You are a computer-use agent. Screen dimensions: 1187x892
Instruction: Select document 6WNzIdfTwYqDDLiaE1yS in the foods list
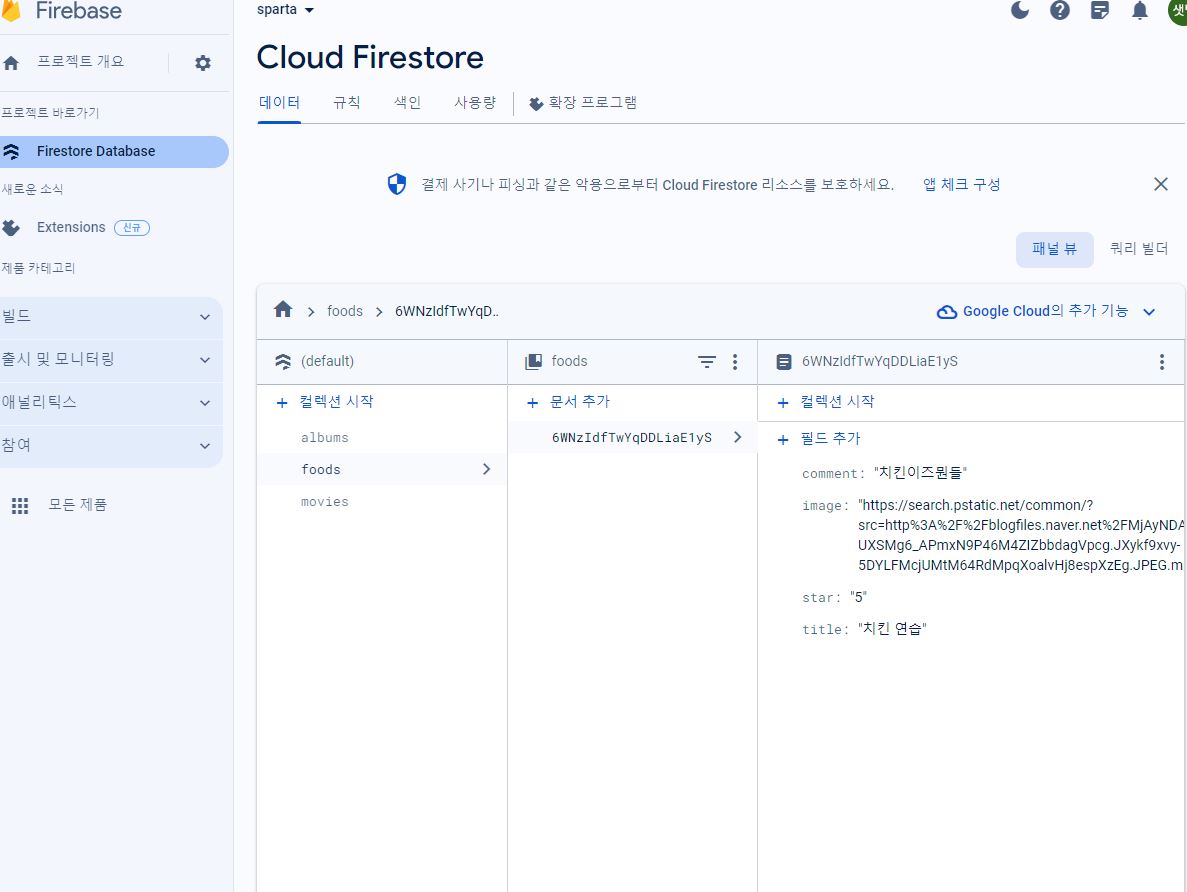632,438
